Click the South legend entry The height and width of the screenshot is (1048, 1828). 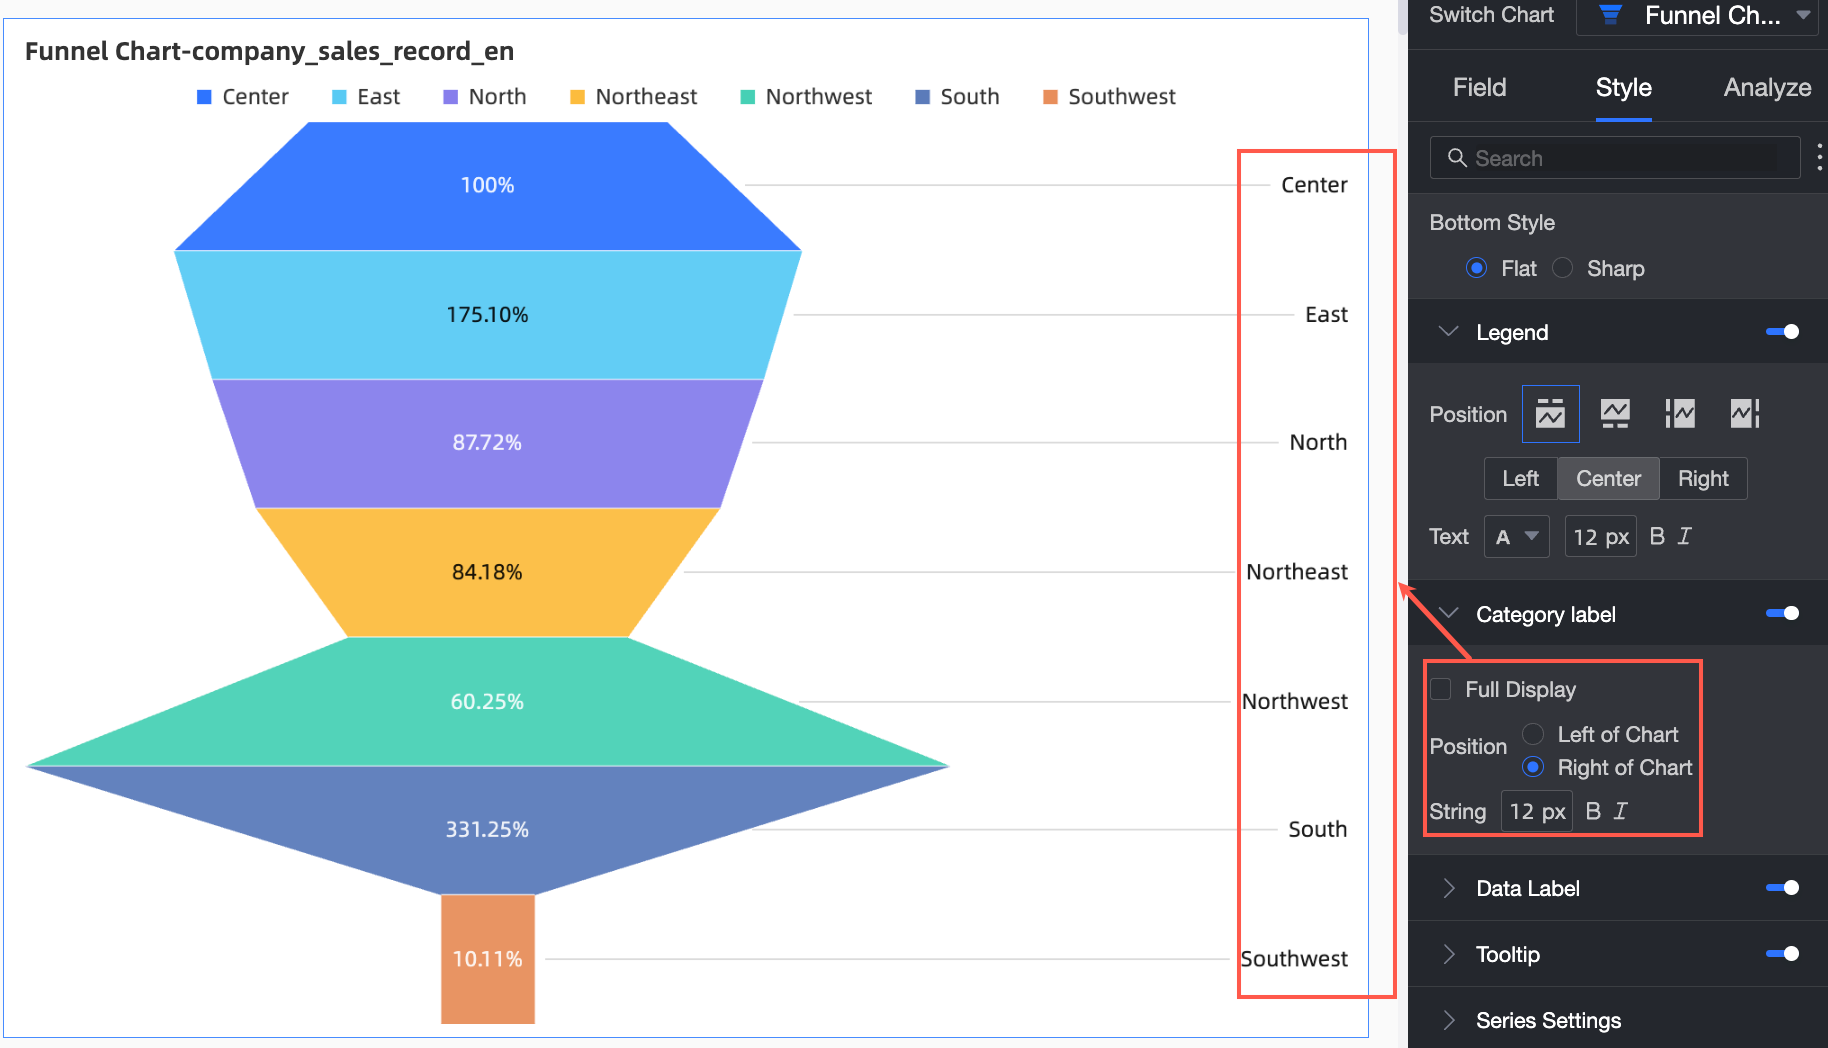tap(958, 97)
